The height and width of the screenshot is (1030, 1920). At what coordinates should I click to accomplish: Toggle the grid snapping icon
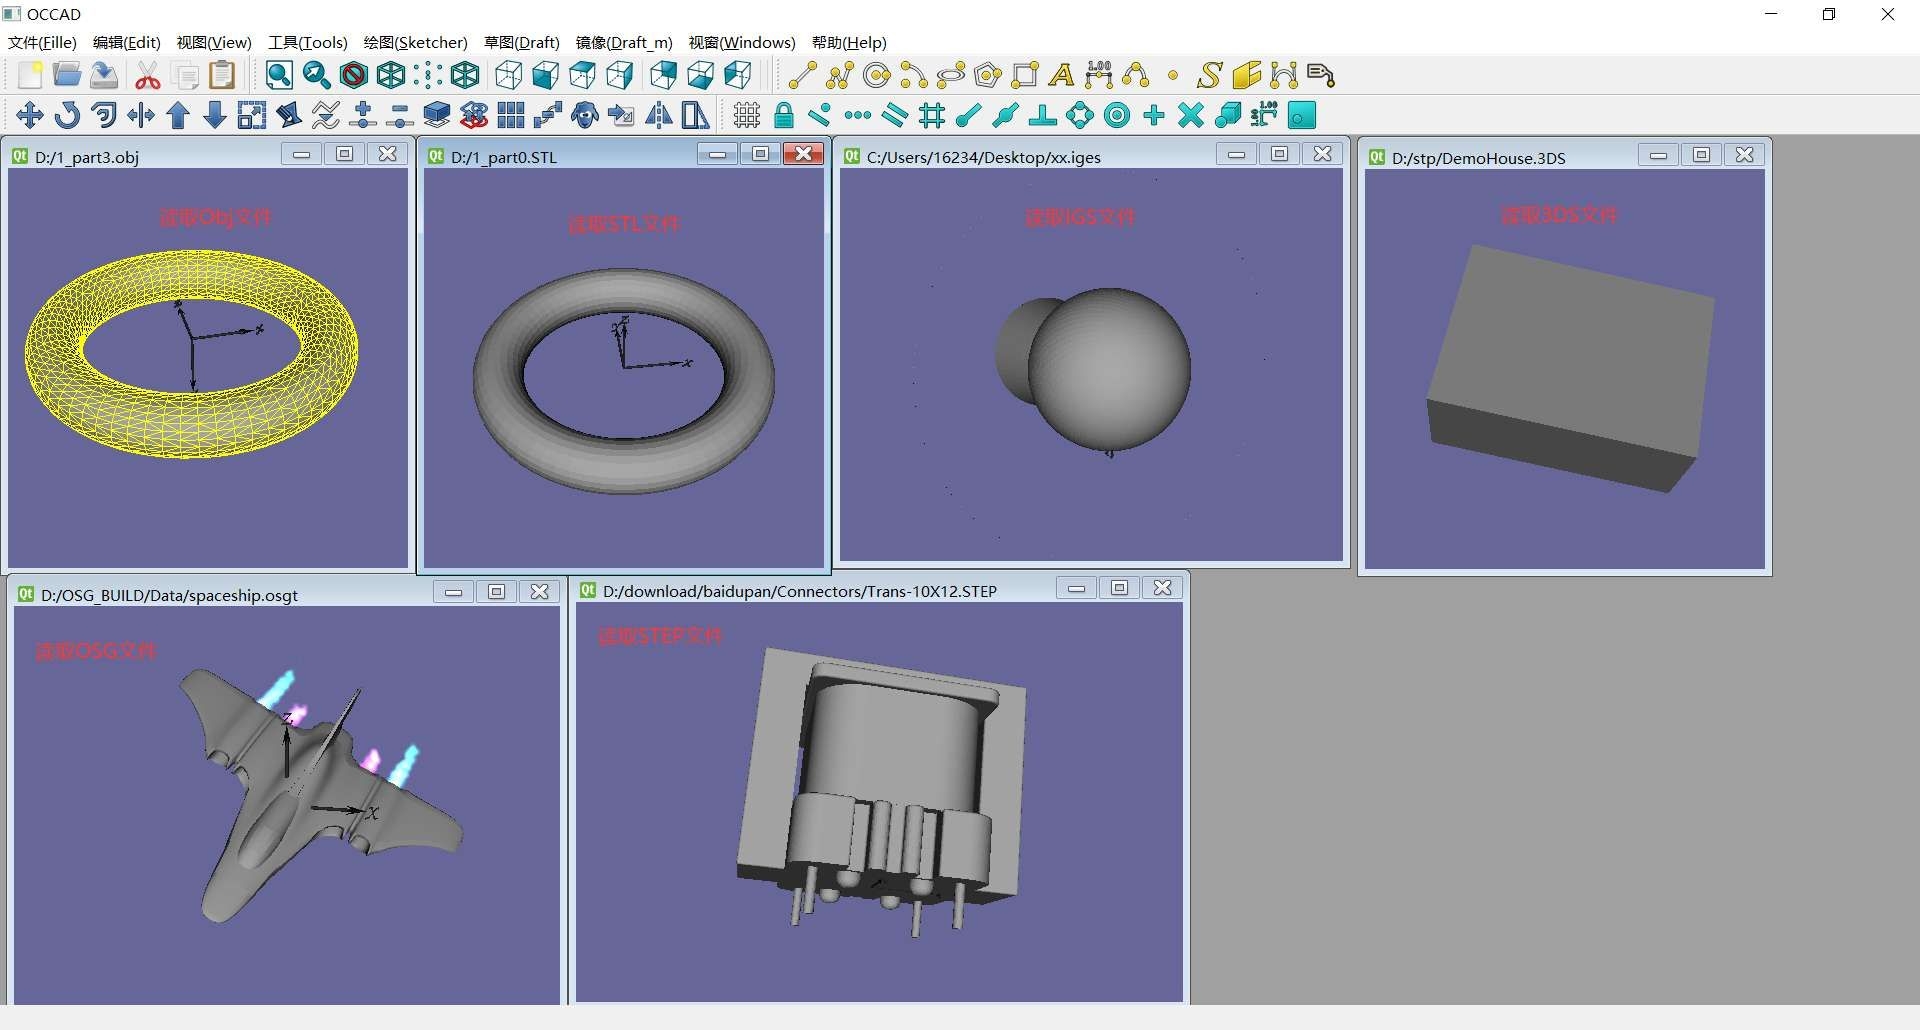(931, 115)
